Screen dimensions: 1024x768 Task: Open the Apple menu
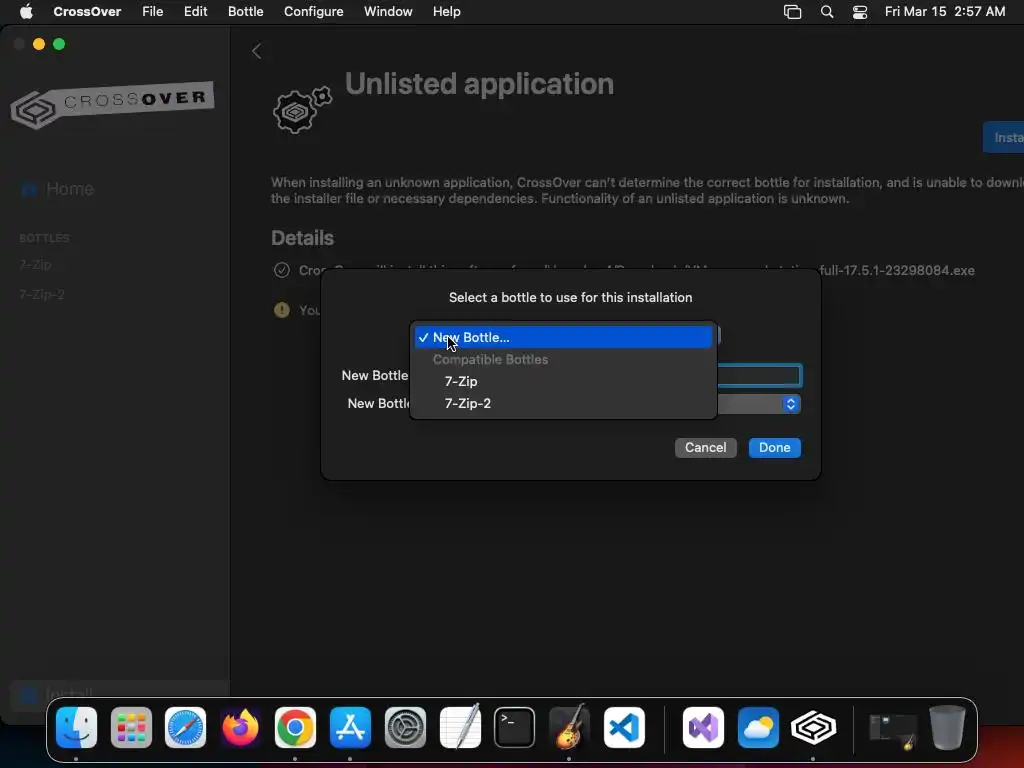coord(26,11)
